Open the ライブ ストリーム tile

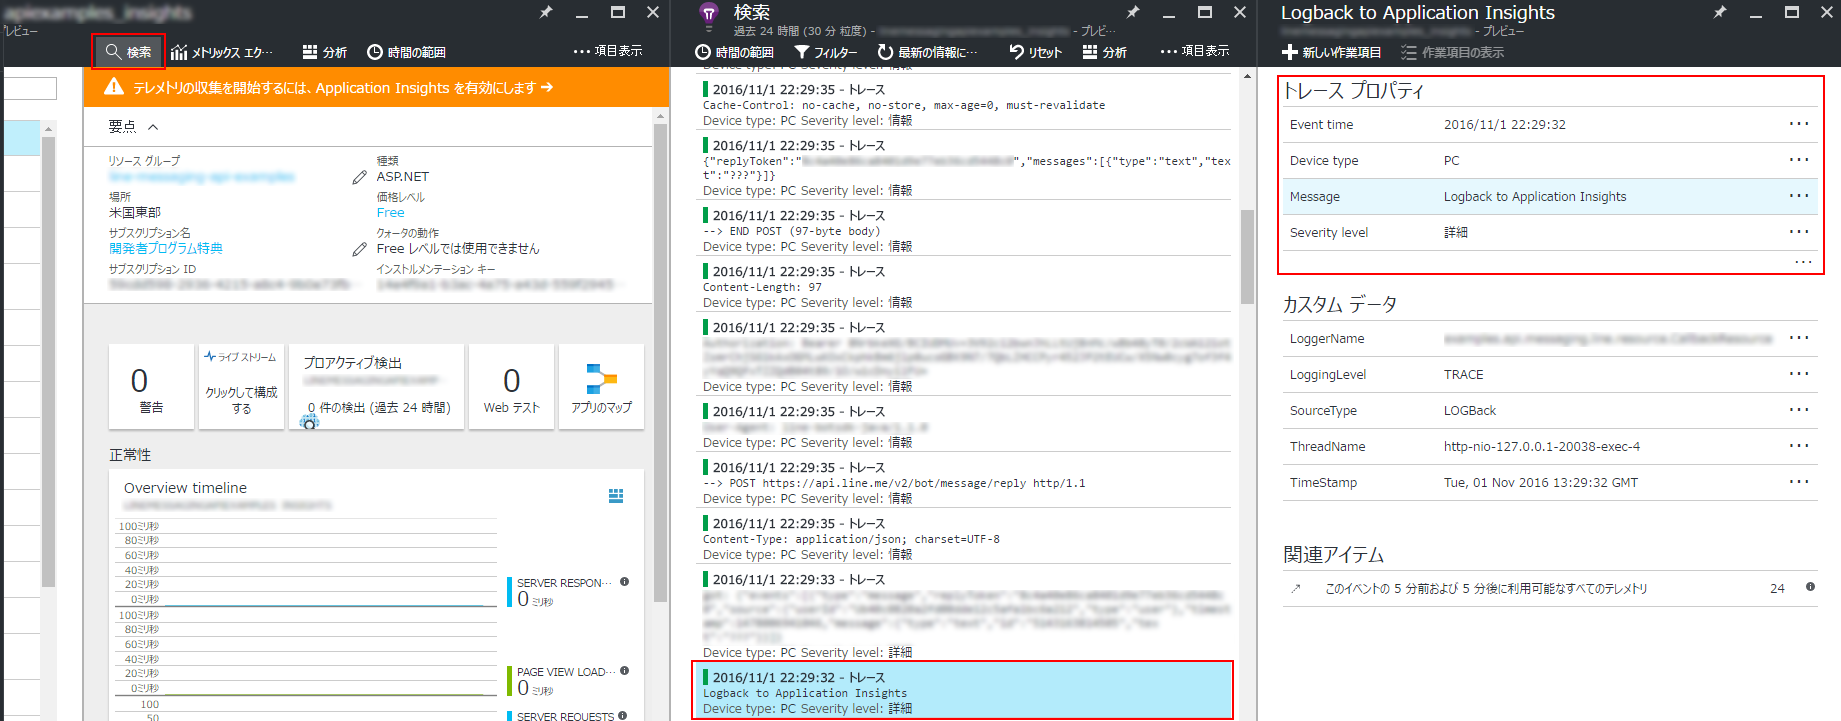241,387
